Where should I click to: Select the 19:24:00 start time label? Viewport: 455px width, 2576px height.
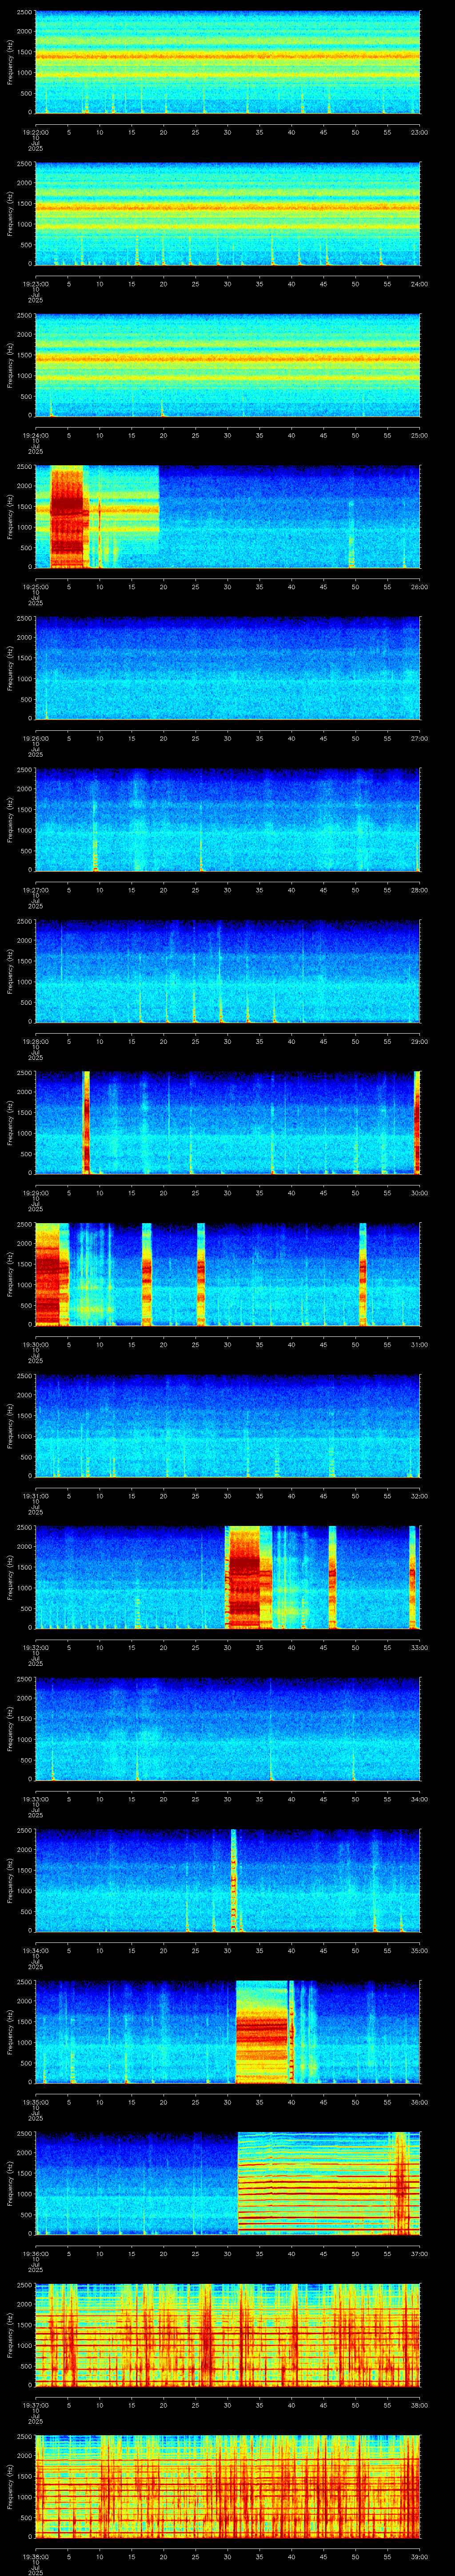coord(35,435)
